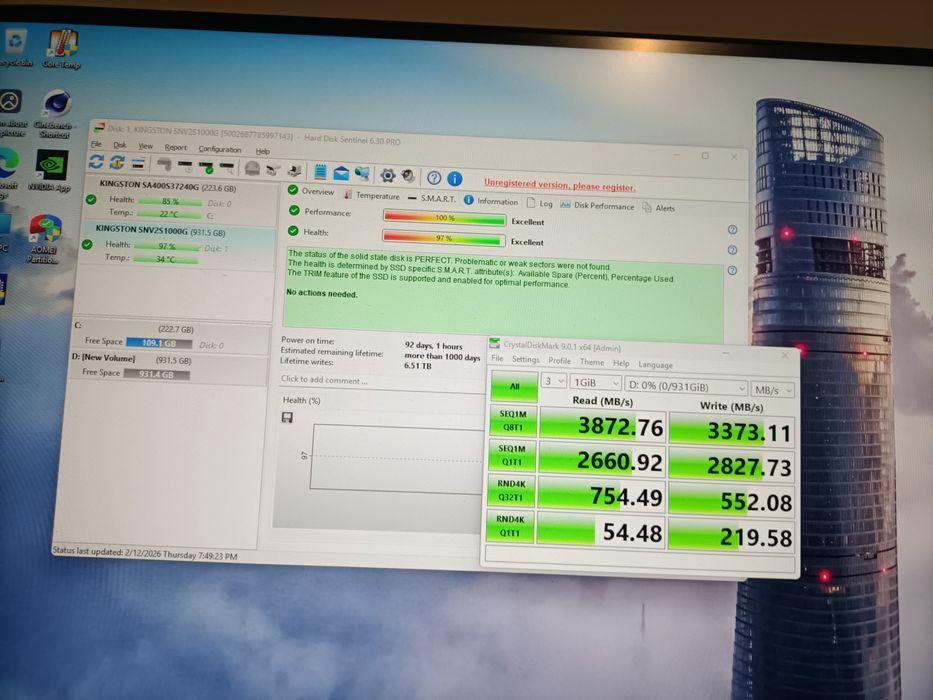This screenshot has height=700, width=933.
Task: Click the gray hammer disk test icon
Action: tap(164, 164)
